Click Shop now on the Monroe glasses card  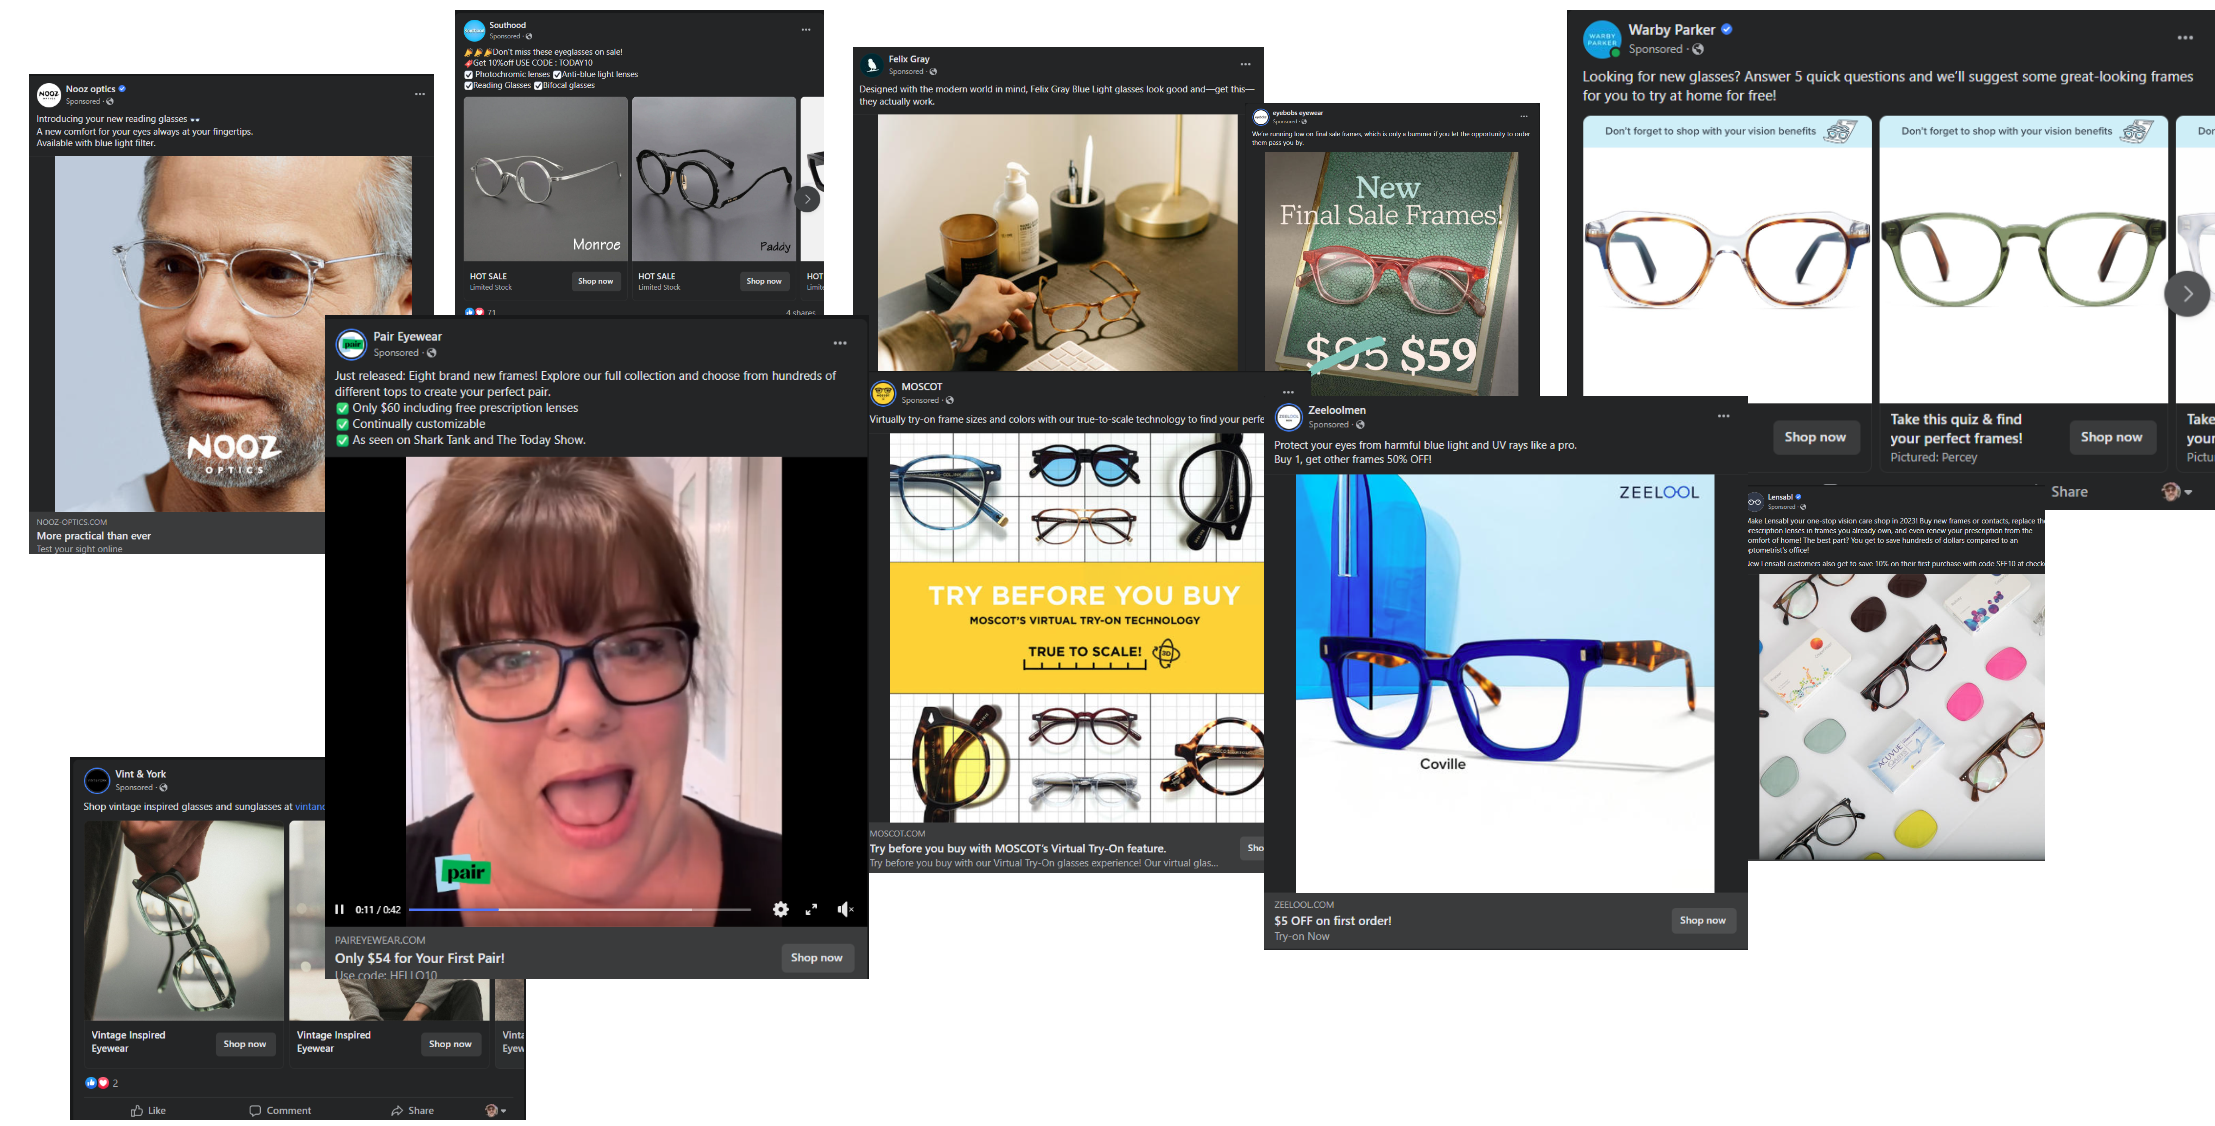pyautogui.click(x=596, y=282)
